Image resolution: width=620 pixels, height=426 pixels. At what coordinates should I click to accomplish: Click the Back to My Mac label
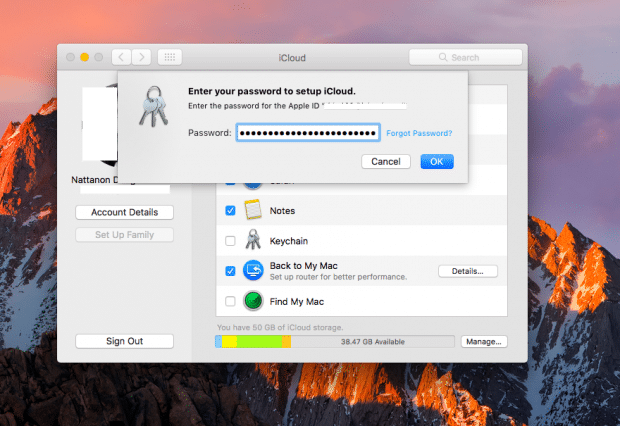point(304,266)
